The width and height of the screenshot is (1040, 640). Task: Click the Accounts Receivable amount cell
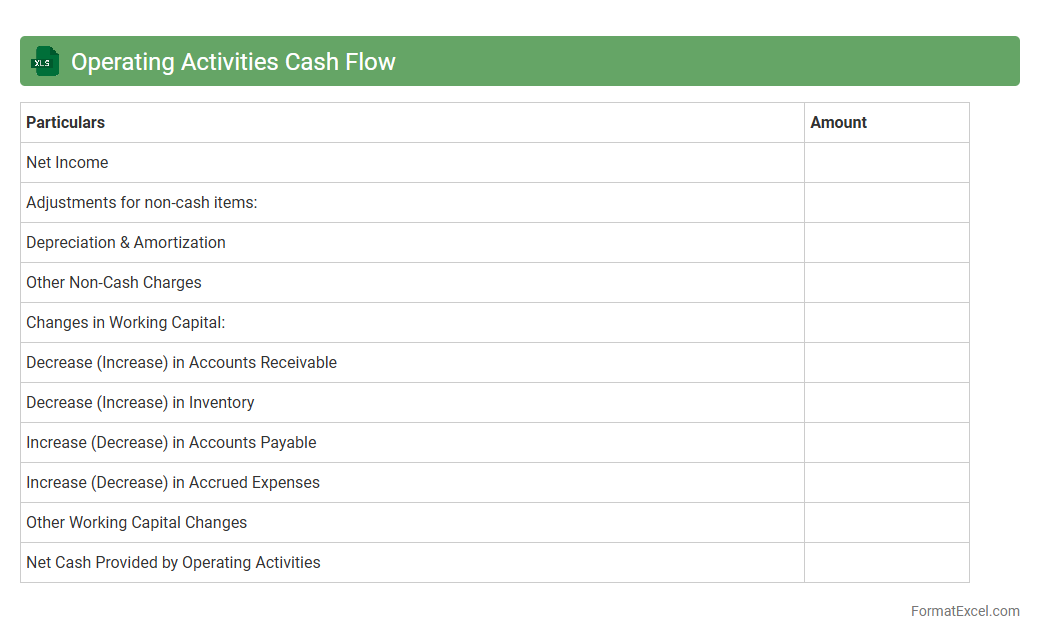pos(886,363)
